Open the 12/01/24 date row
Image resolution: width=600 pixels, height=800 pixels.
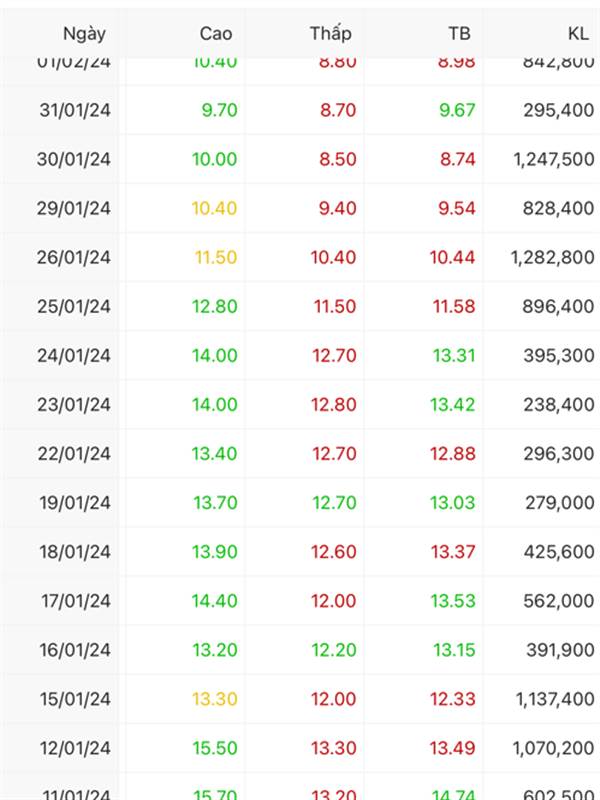300,748
